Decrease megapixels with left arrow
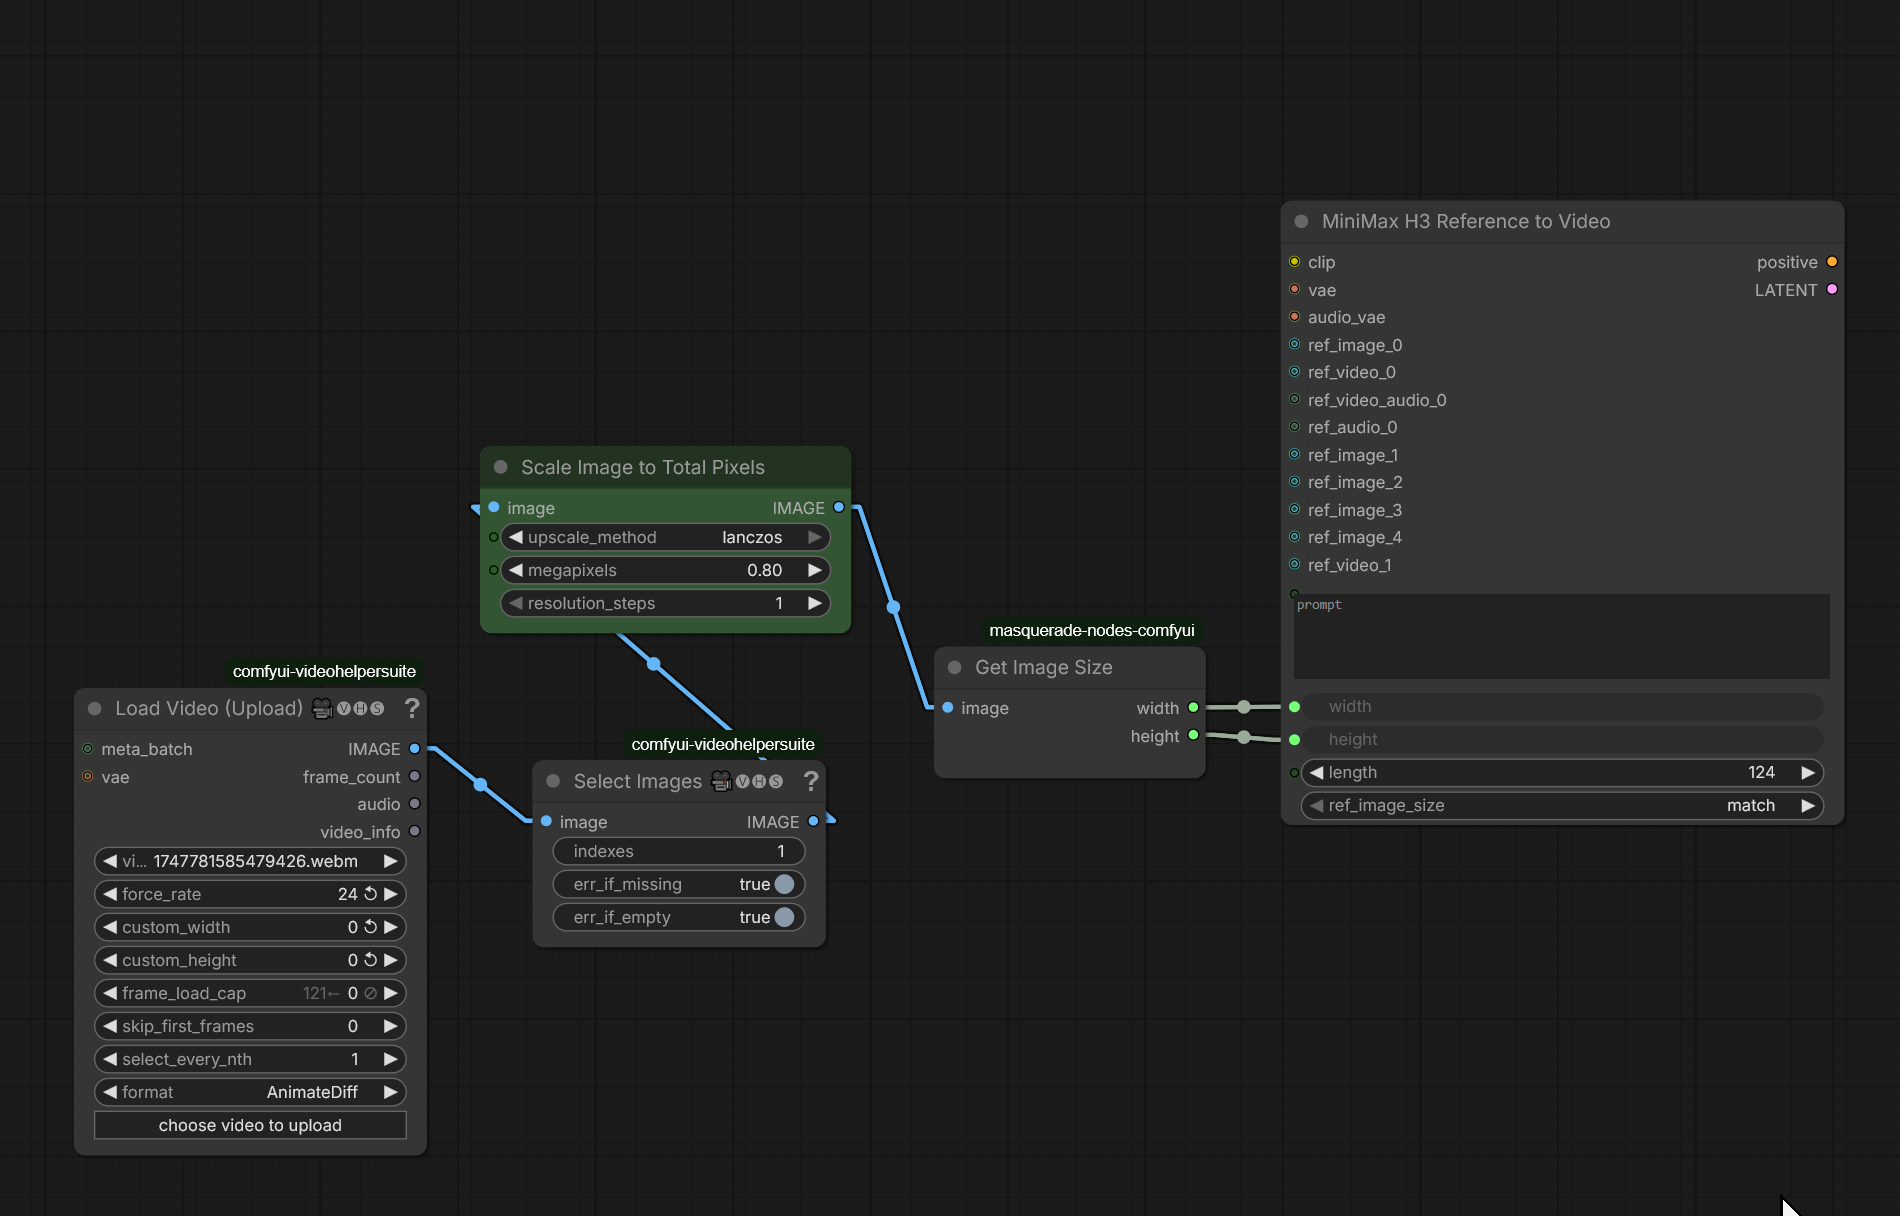The image size is (1900, 1216). (x=516, y=570)
